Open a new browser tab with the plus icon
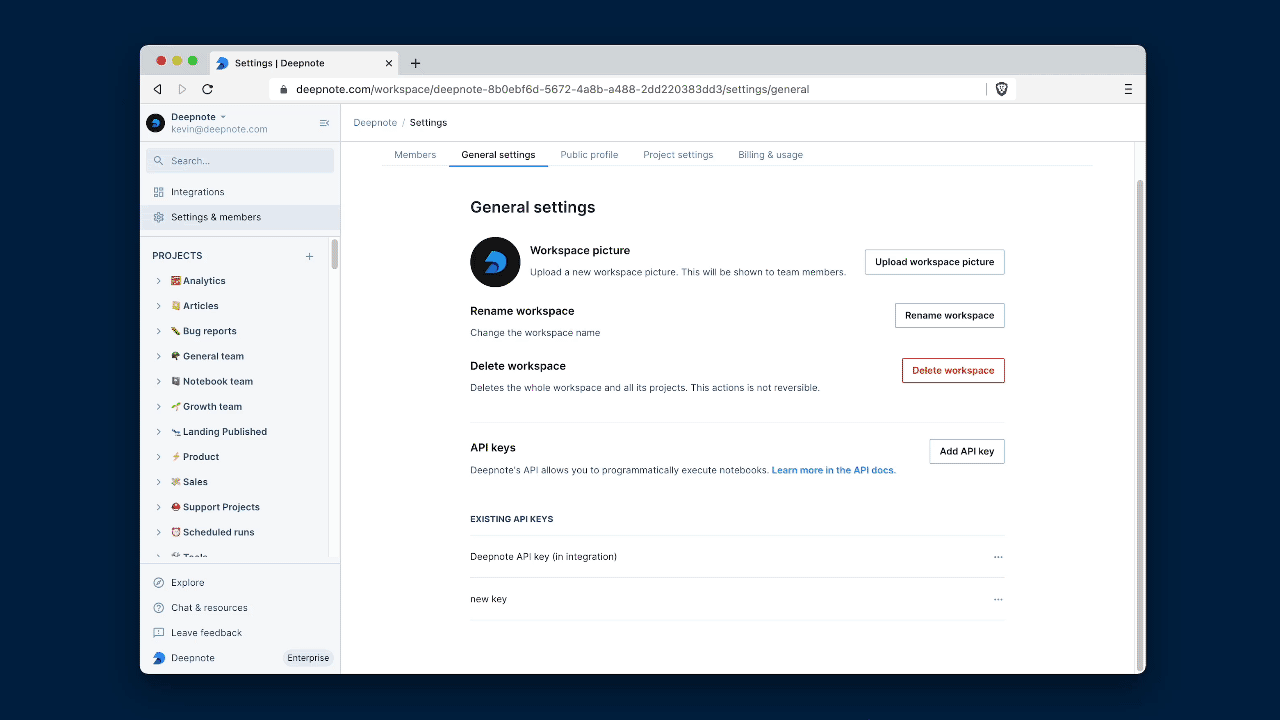This screenshot has height=720, width=1280. tap(416, 63)
